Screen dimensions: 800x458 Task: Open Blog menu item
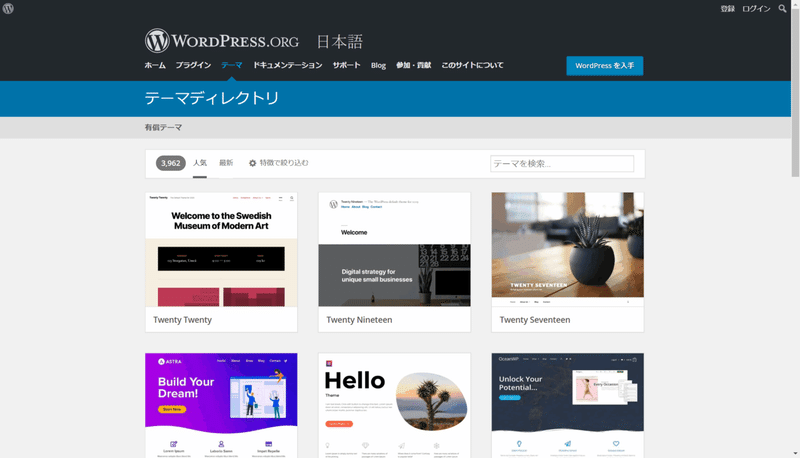(x=378, y=65)
